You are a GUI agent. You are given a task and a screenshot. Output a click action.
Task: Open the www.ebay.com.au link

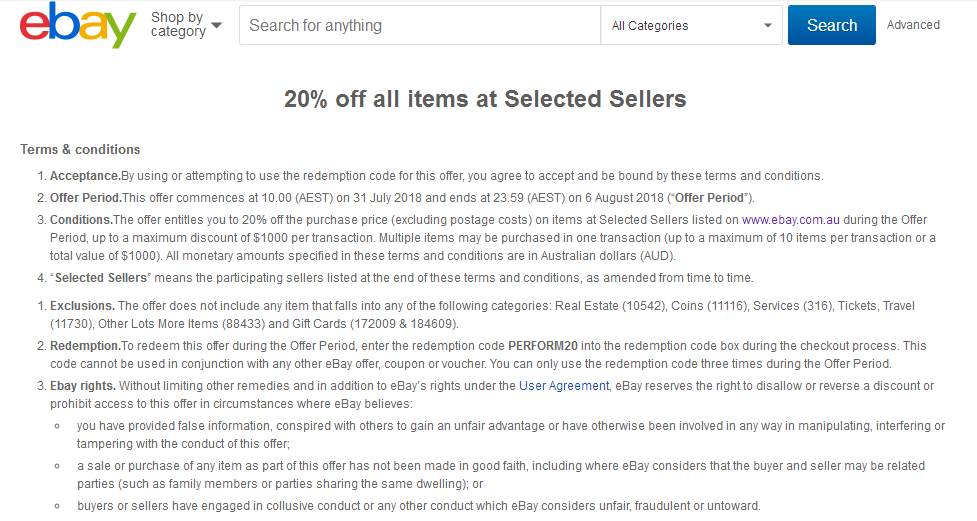[791, 220]
